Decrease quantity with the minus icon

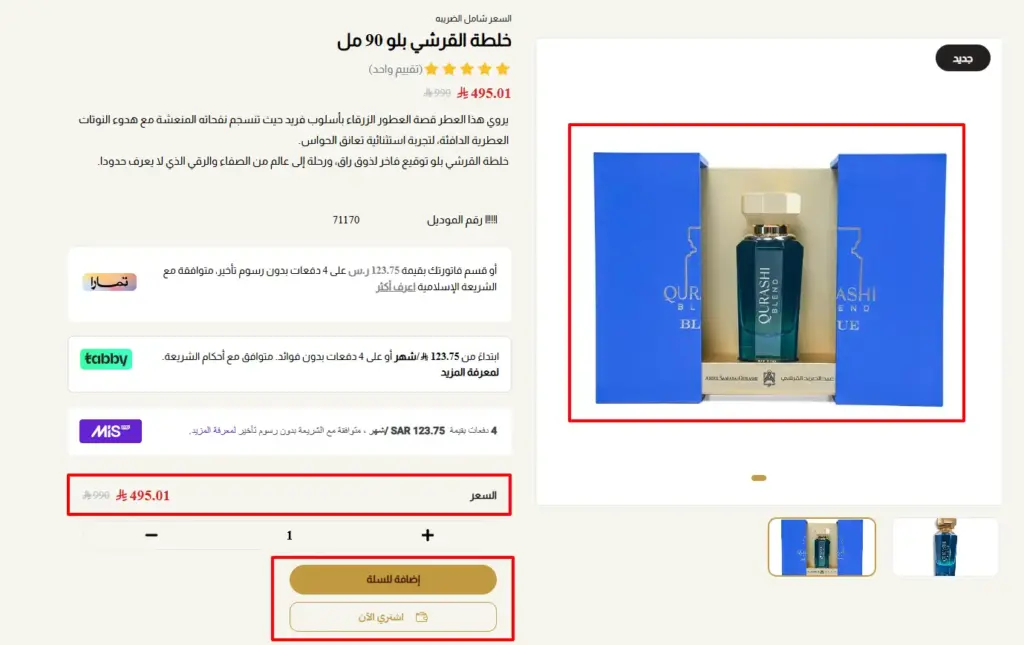(152, 535)
